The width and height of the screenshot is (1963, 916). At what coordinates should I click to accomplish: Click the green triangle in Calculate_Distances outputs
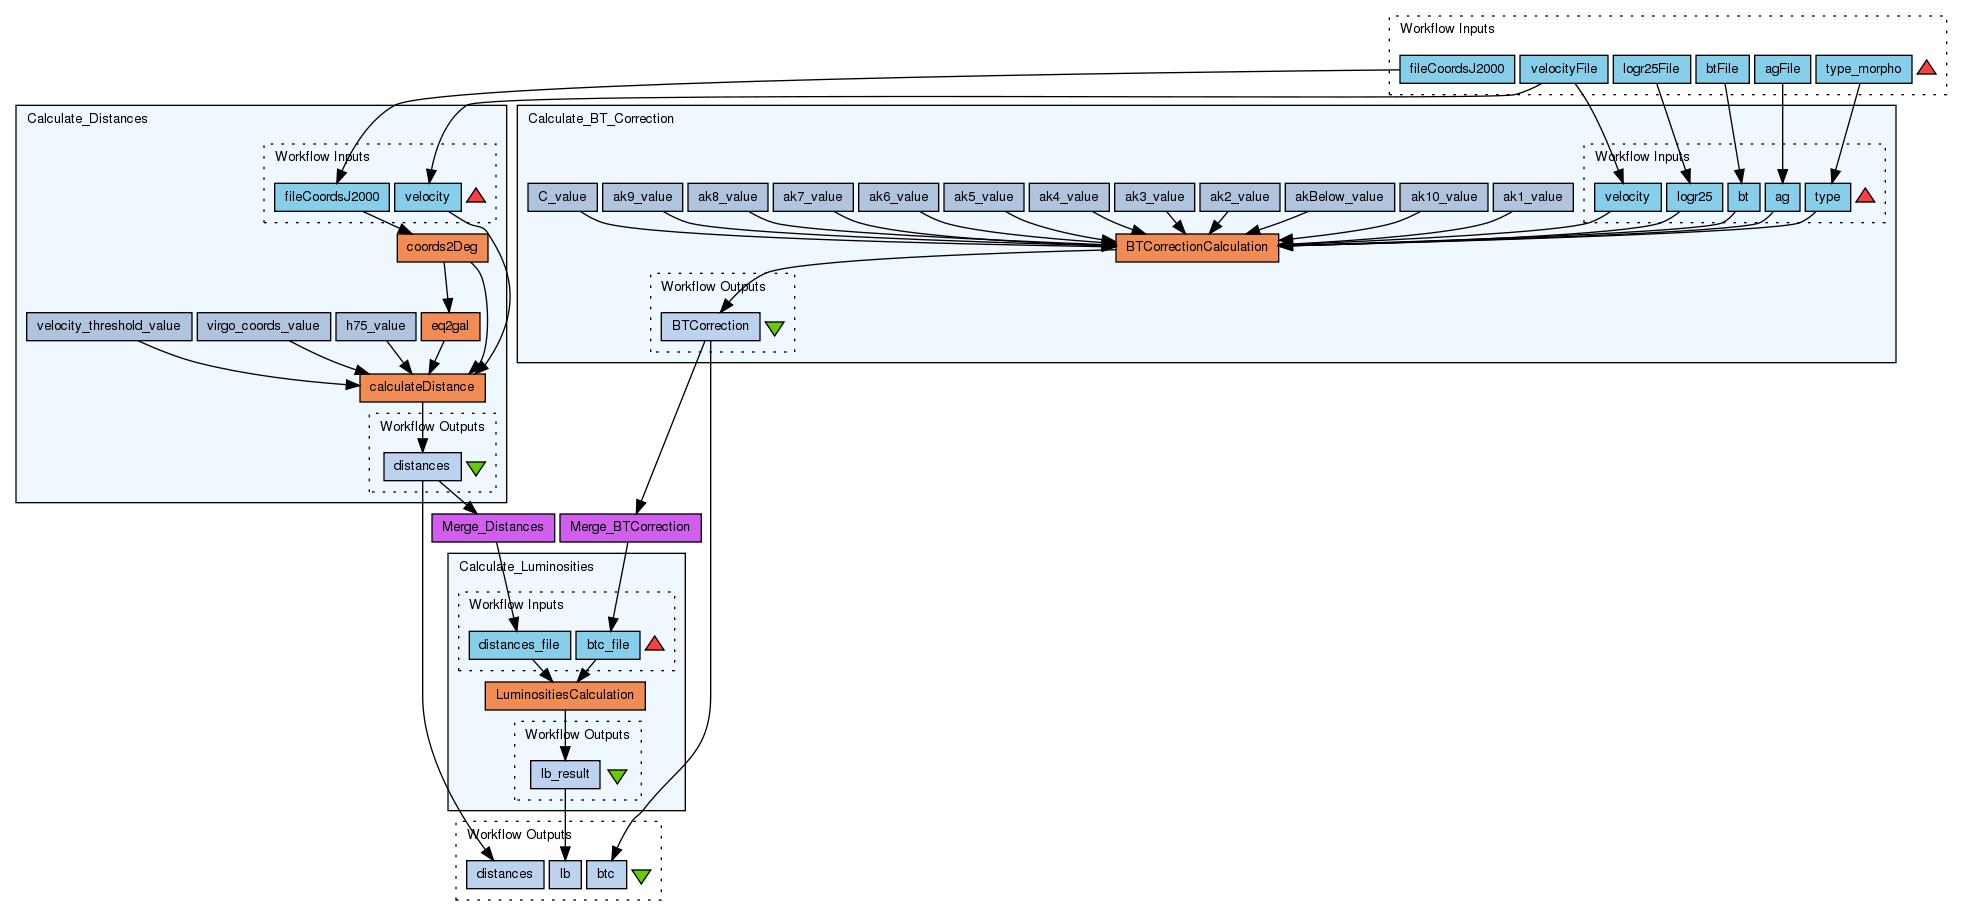click(x=476, y=467)
